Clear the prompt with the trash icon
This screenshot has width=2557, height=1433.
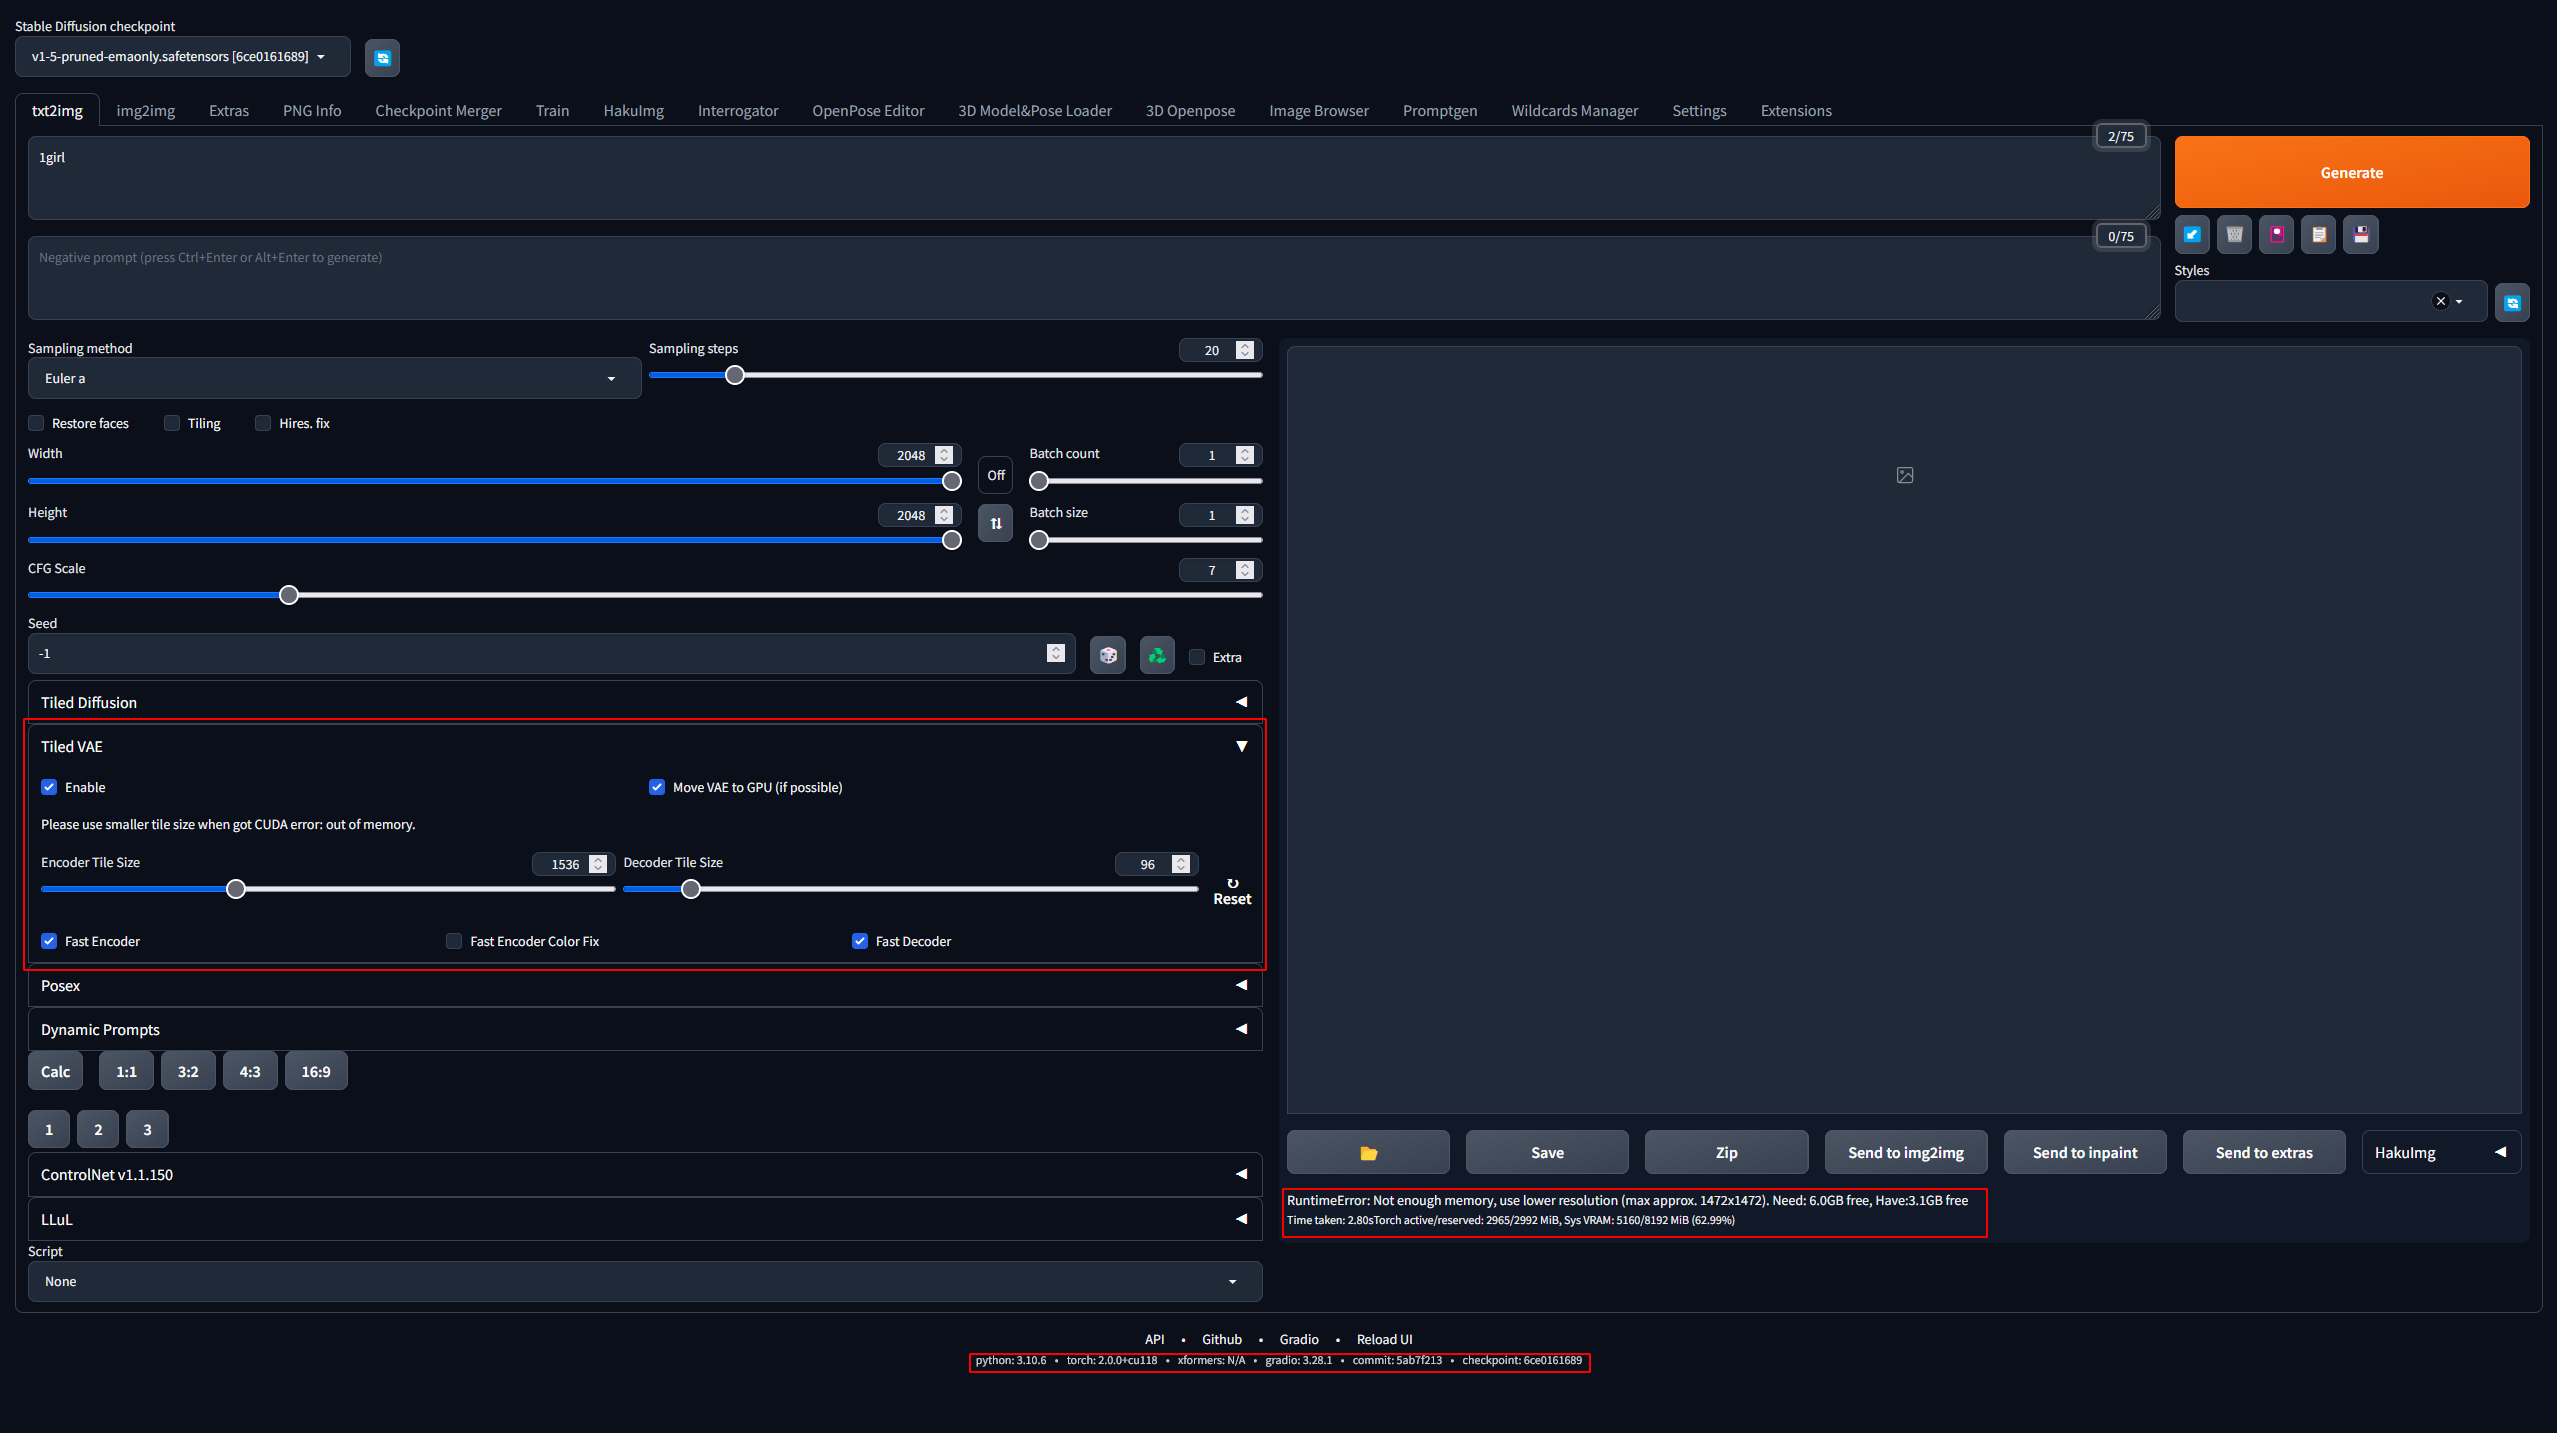tap(2234, 235)
